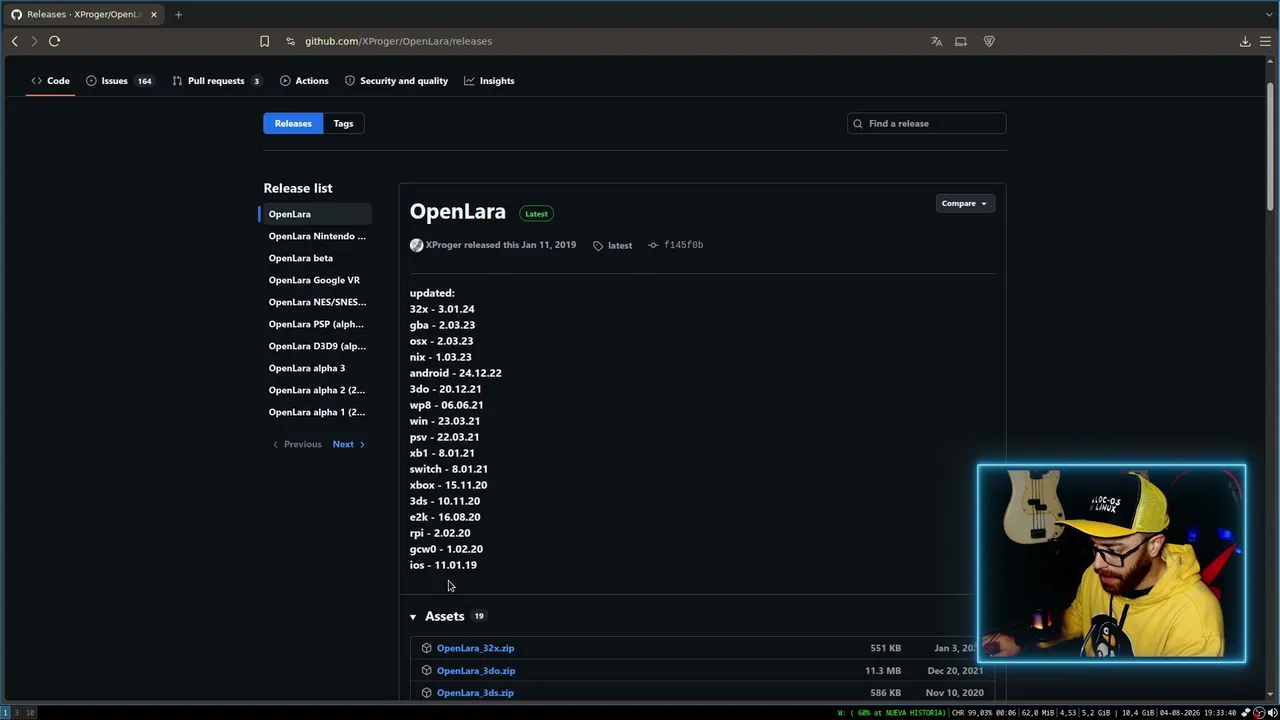This screenshot has height=720, width=1280.
Task: Open the Brave shield icon
Action: pos(989,41)
